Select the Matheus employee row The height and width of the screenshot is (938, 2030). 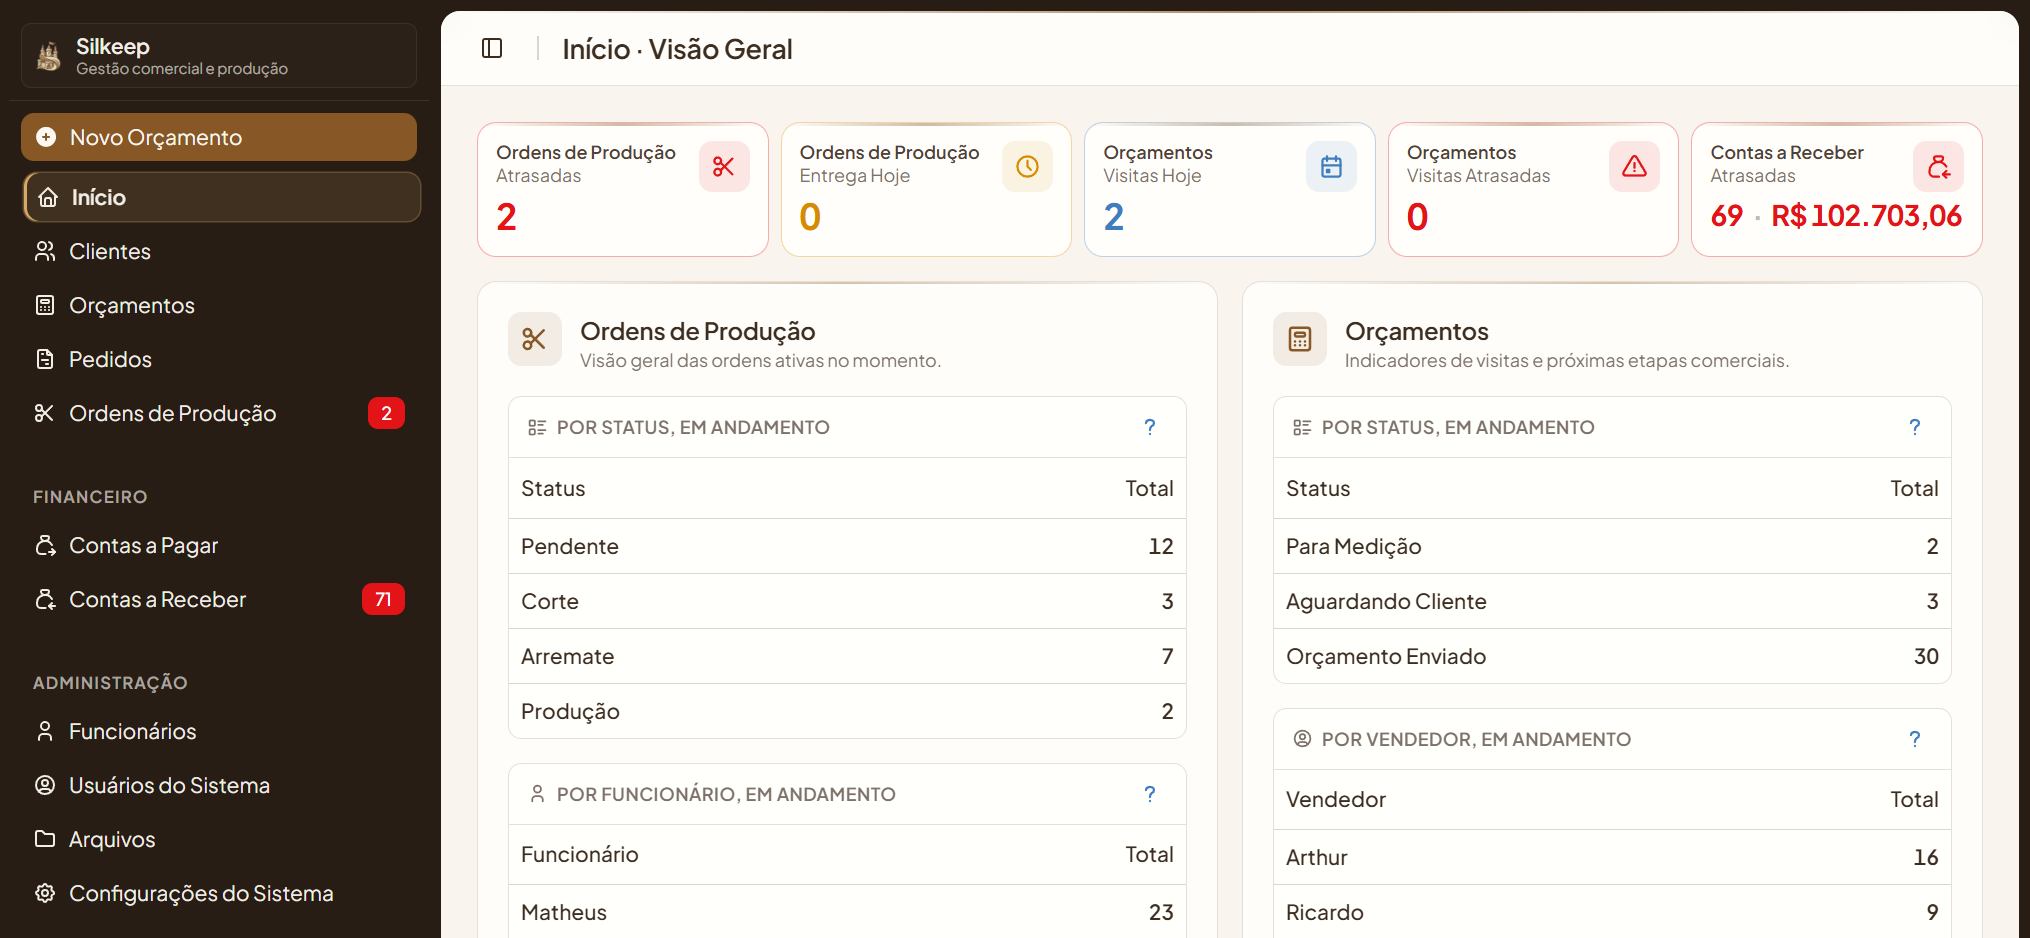(x=847, y=912)
